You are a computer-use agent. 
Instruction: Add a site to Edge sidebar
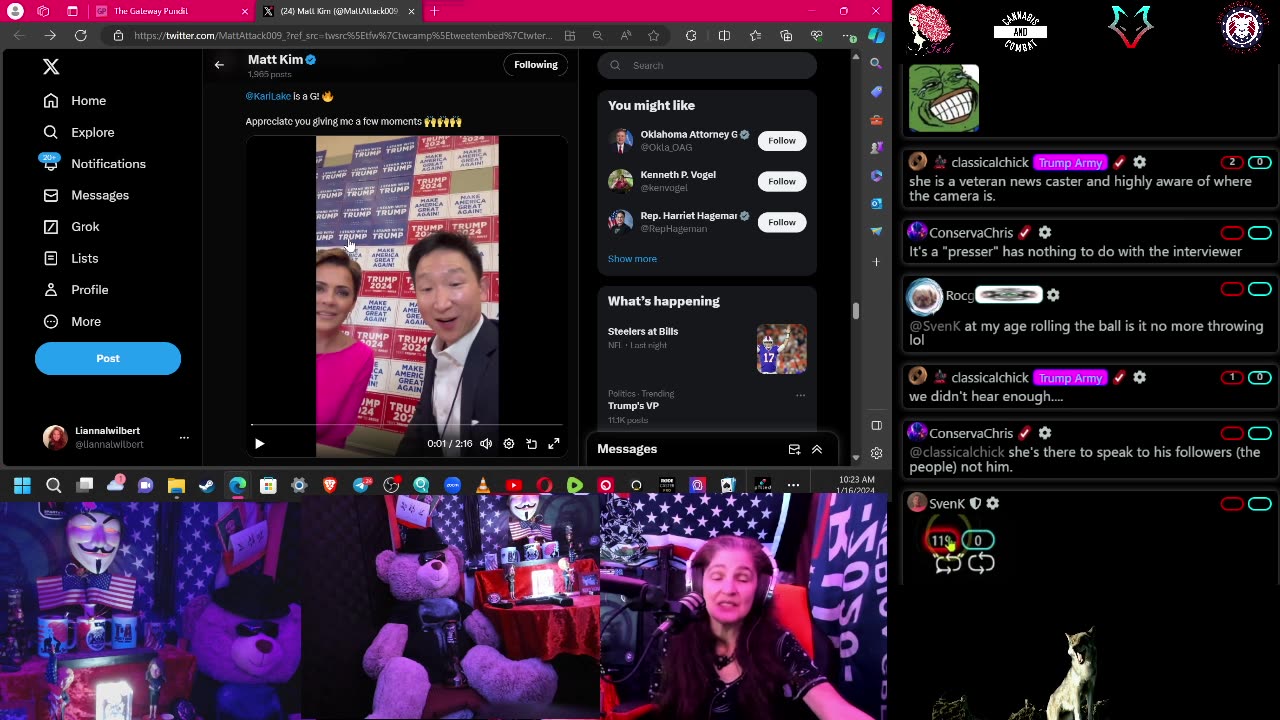click(876, 262)
